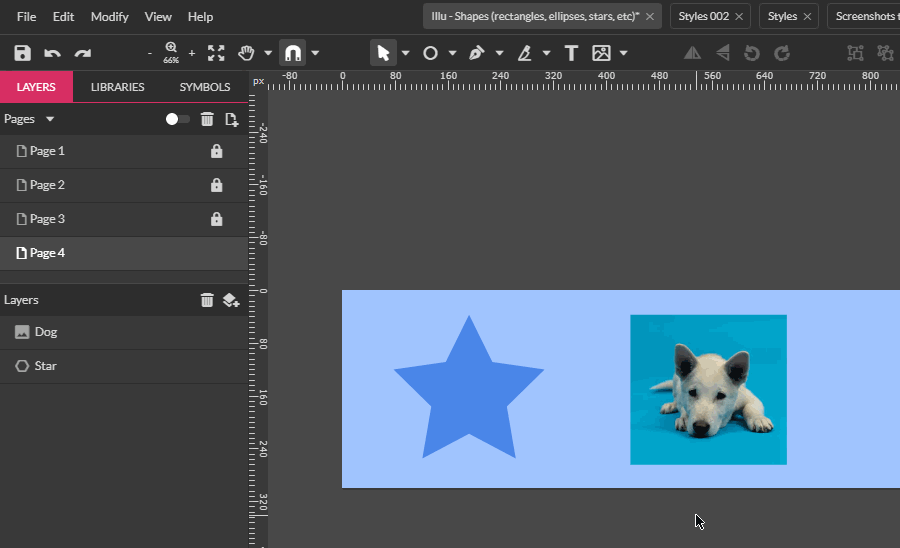Select the ellipse shape tool
The width and height of the screenshot is (900, 548).
(430, 53)
